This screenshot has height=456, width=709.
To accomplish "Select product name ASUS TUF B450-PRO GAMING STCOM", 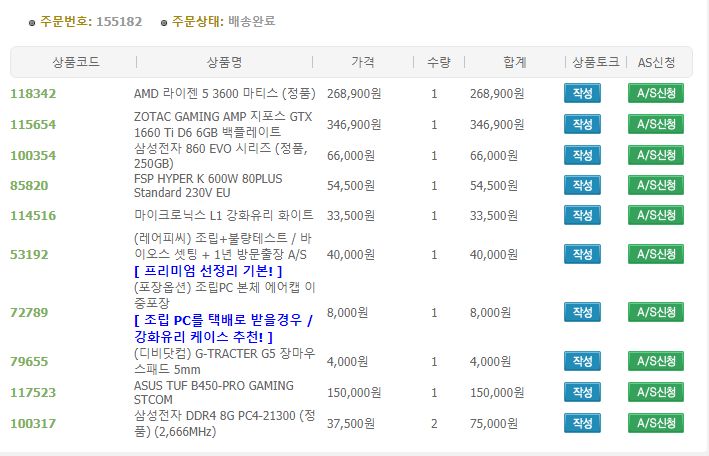I will [x=213, y=392].
